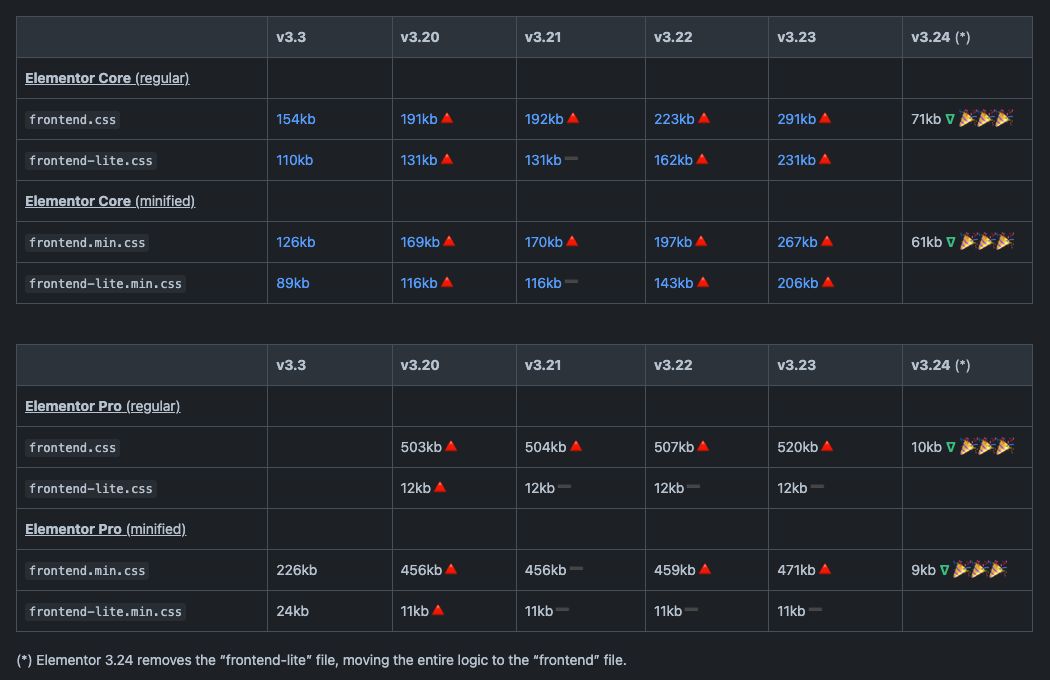Open the 206kb link under v3.23

pyautogui.click(x=797, y=283)
